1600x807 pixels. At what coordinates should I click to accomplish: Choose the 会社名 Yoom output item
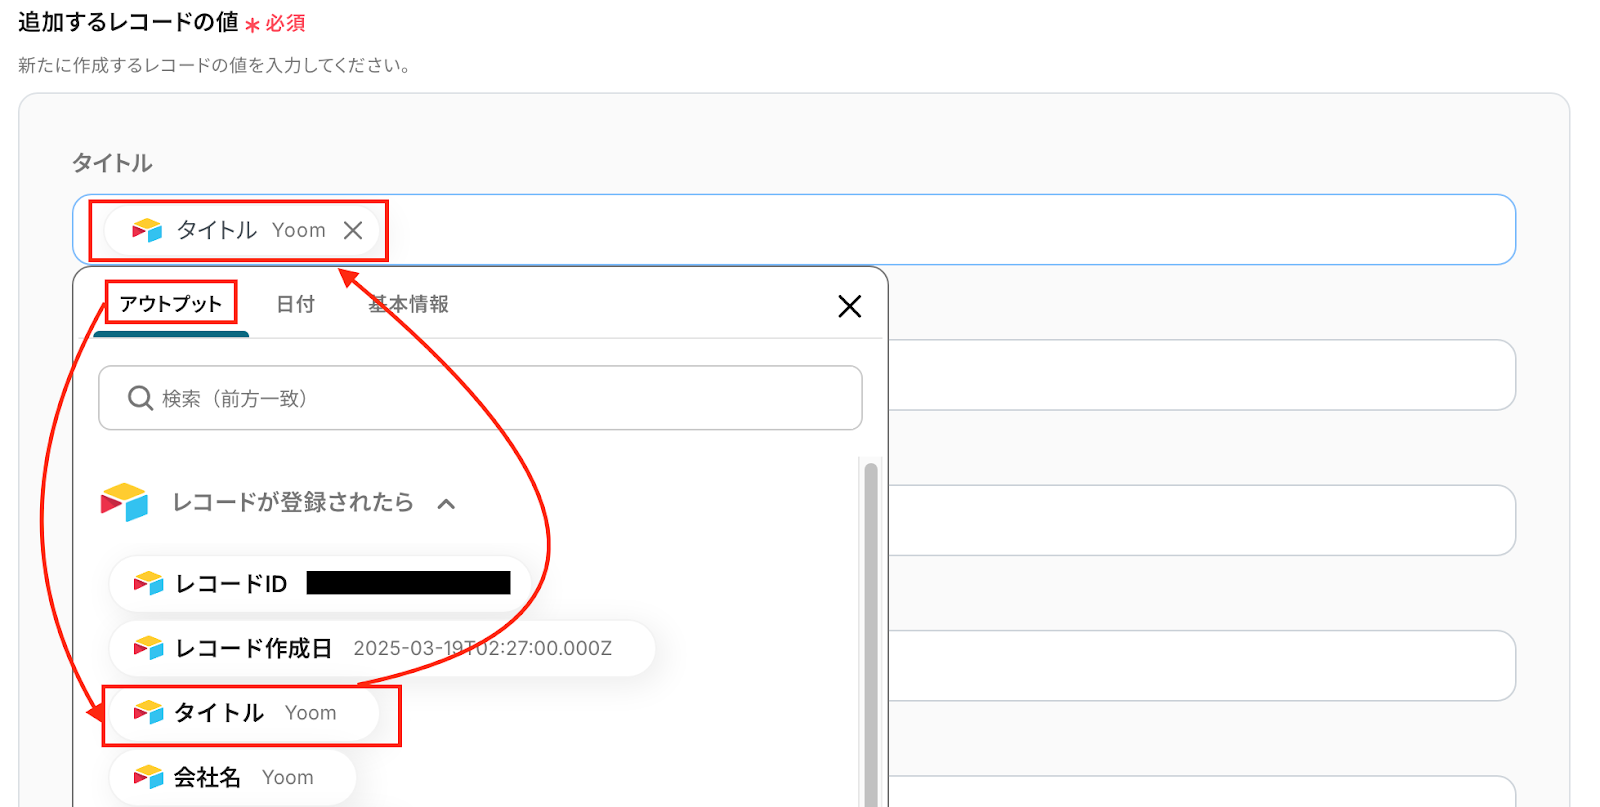pos(232,777)
